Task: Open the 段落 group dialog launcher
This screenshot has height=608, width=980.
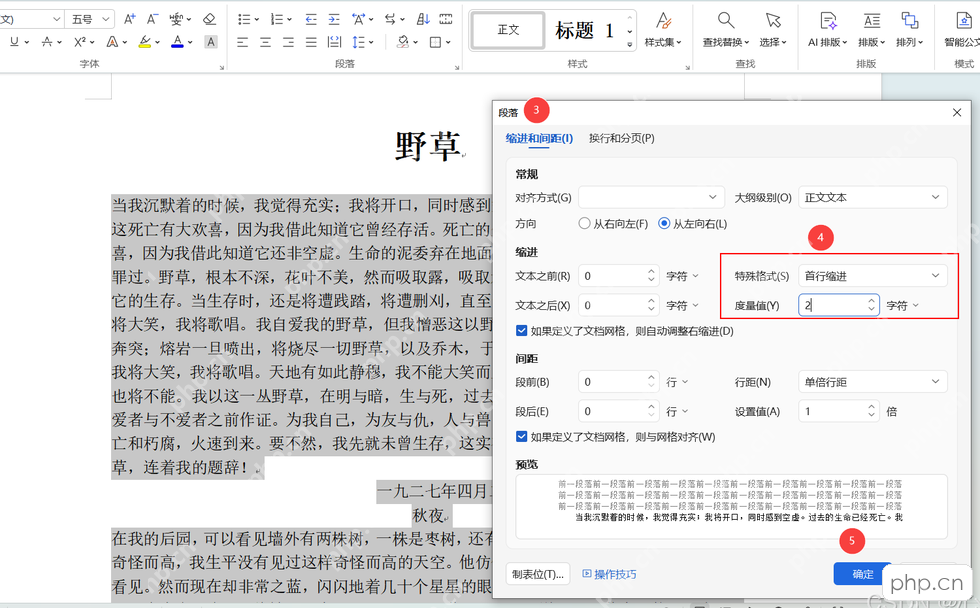Action: point(457,67)
